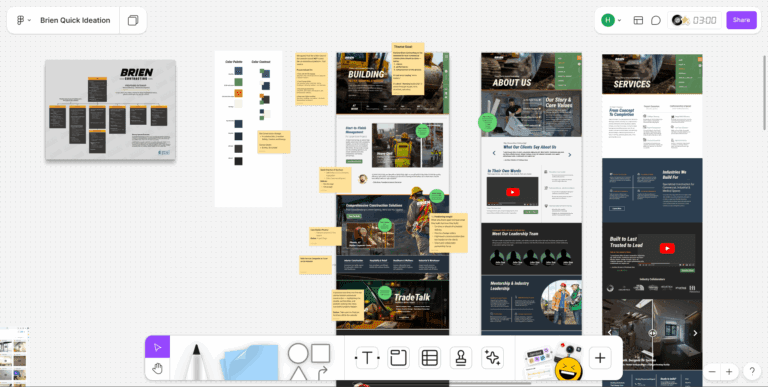768x387 pixels.
Task: Select the Text tool
Action: (x=367, y=358)
